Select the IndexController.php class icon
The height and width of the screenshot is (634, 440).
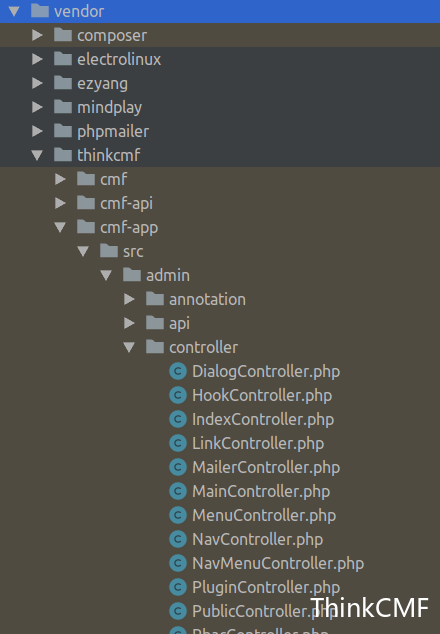tap(178, 419)
